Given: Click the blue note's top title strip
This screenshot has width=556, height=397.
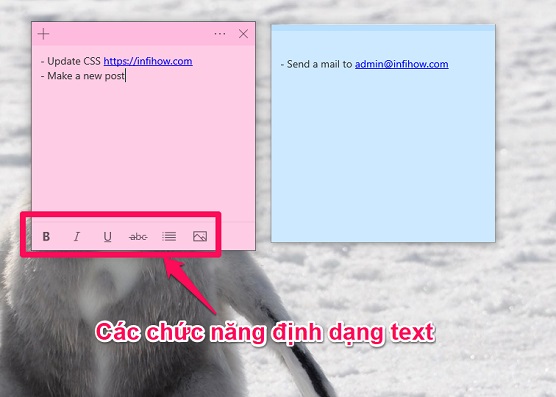Looking at the screenshot, I should (x=383, y=28).
